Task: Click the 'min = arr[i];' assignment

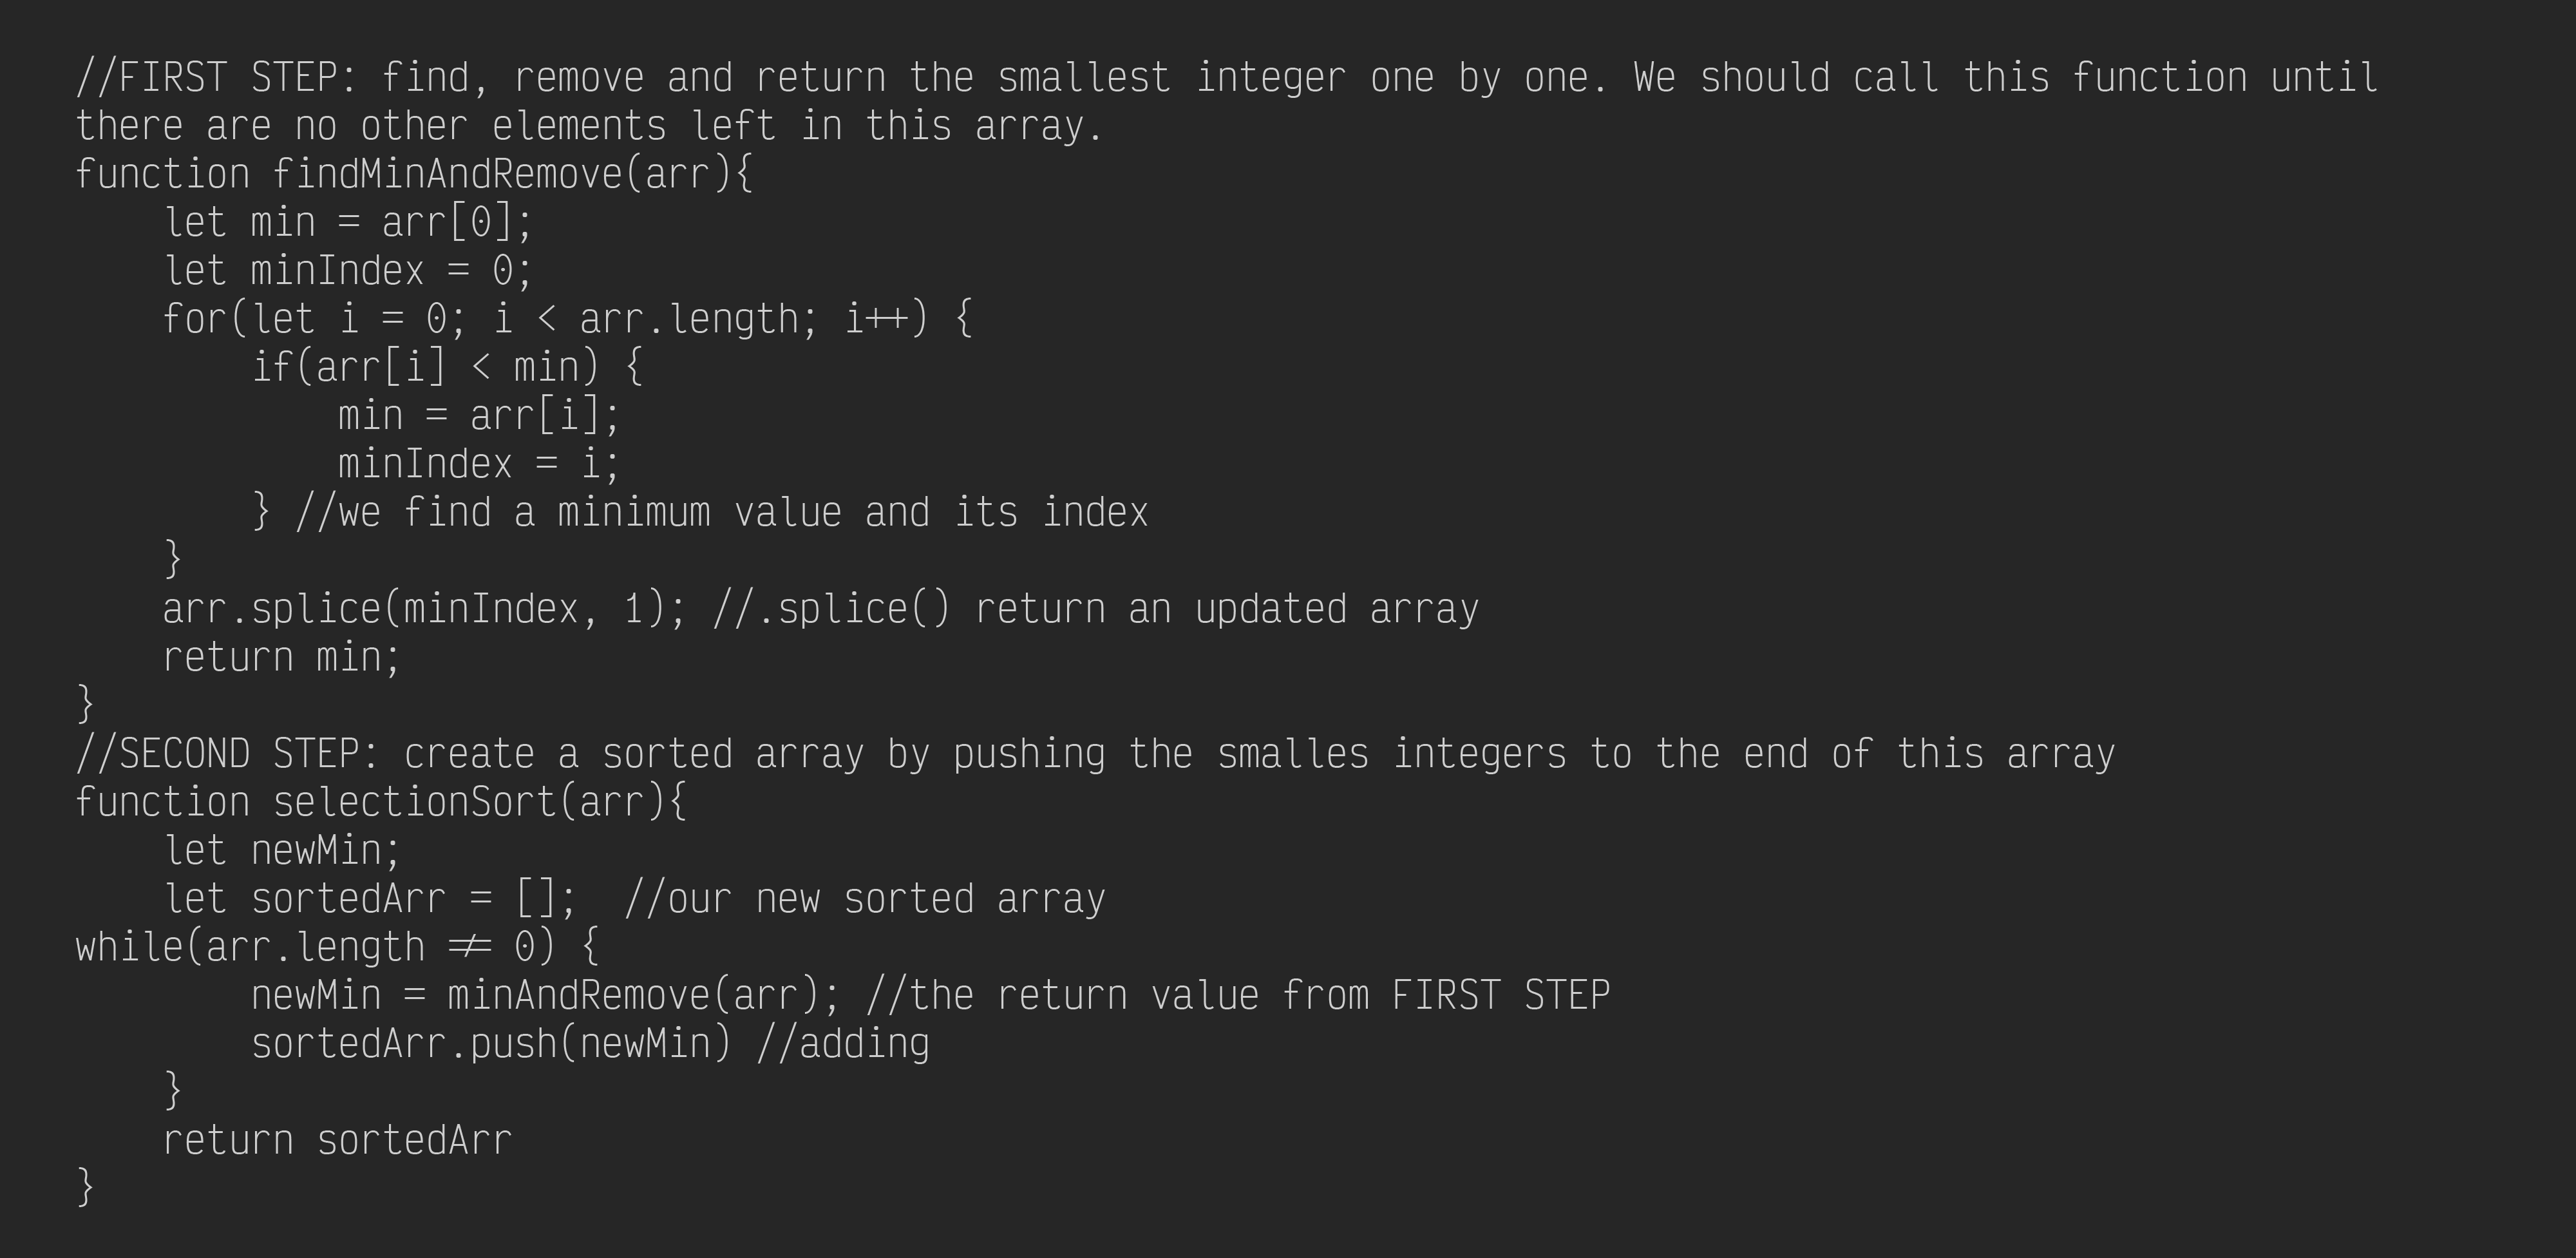Action: (479, 415)
